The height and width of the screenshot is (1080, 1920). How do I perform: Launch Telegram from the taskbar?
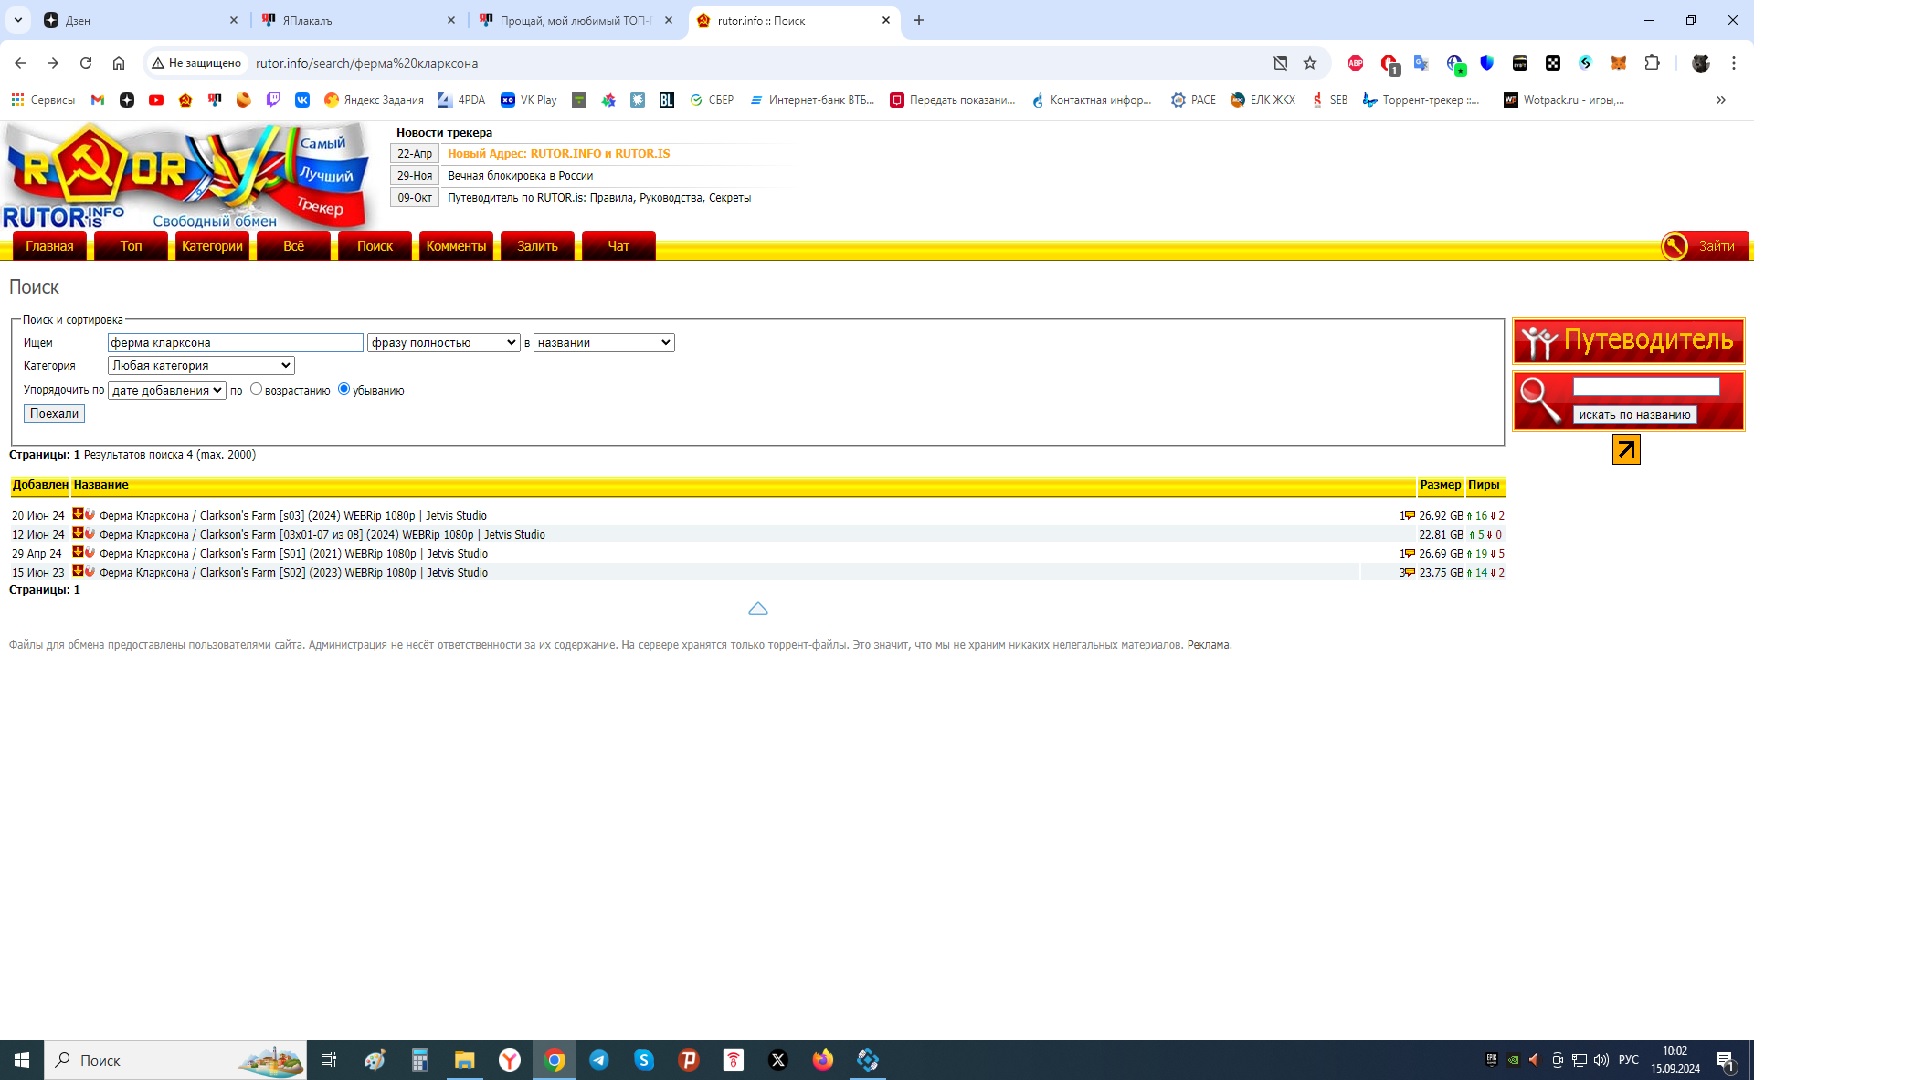coord(599,1060)
